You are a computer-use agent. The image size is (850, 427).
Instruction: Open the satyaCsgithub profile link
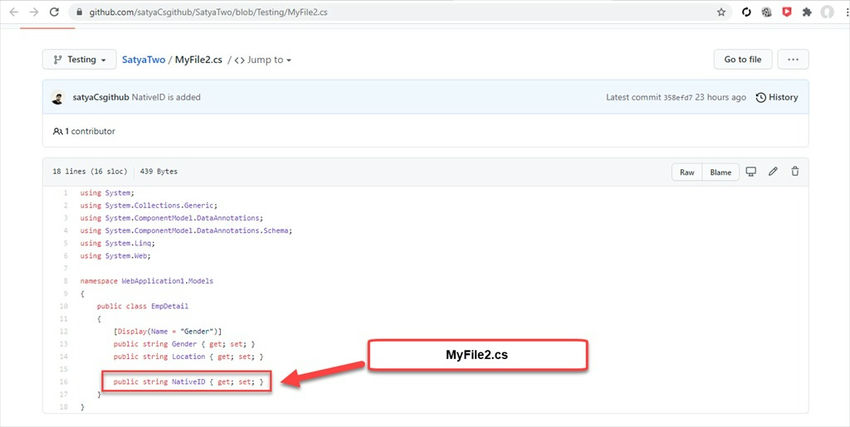click(101, 98)
